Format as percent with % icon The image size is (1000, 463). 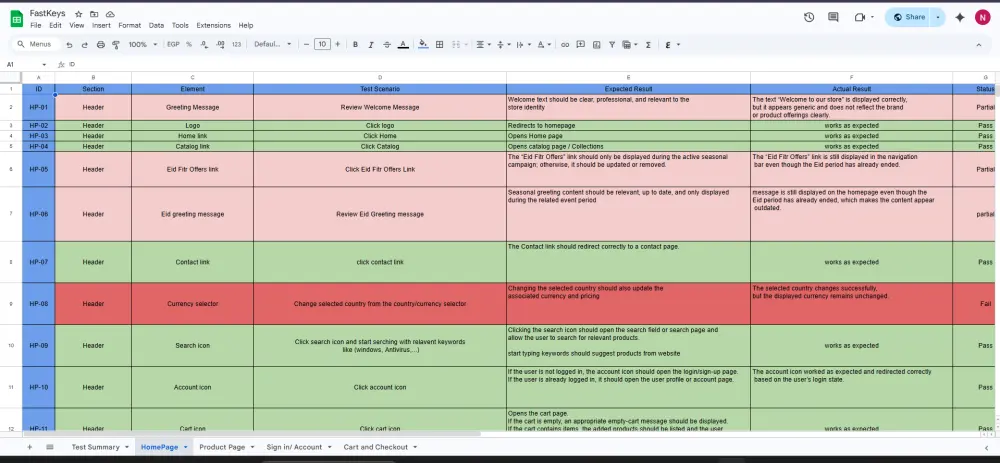pyautogui.click(x=189, y=45)
